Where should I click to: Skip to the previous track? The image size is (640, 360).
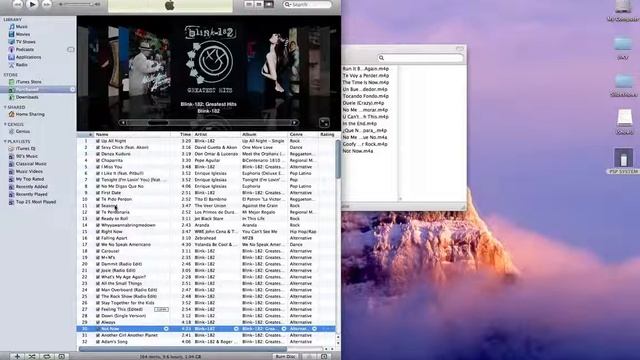17,4
